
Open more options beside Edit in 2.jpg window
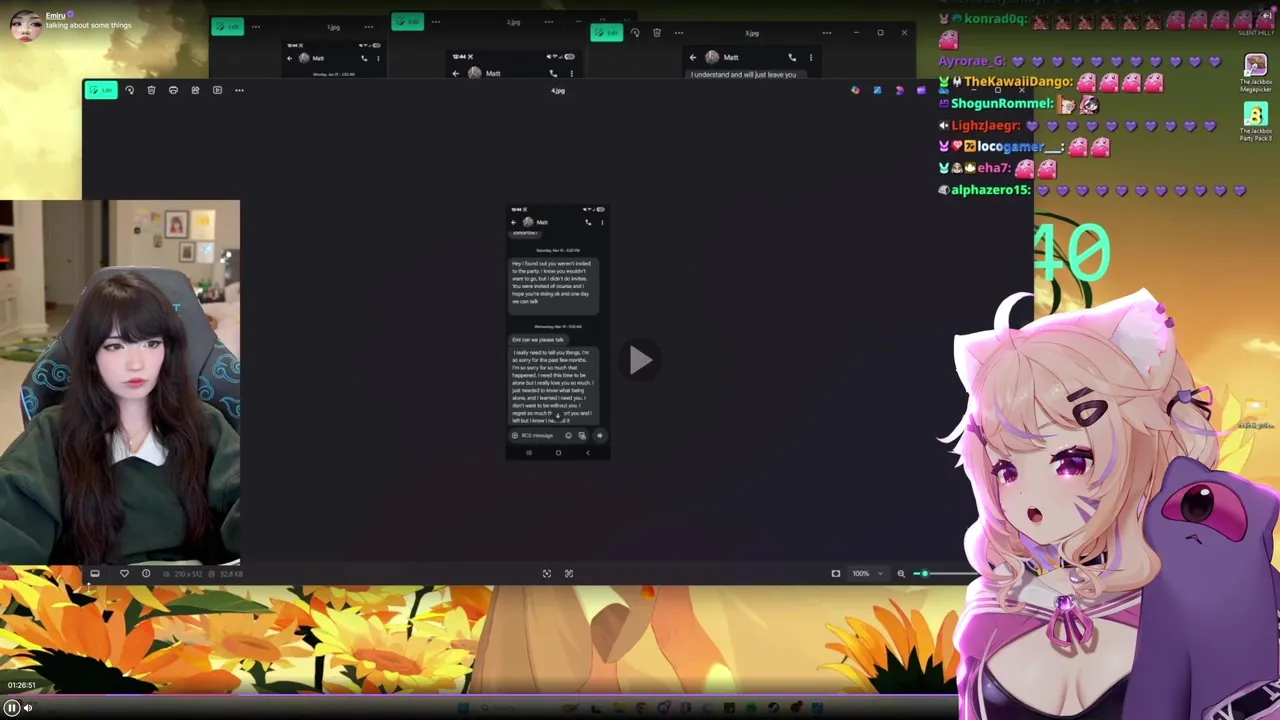tap(435, 21)
